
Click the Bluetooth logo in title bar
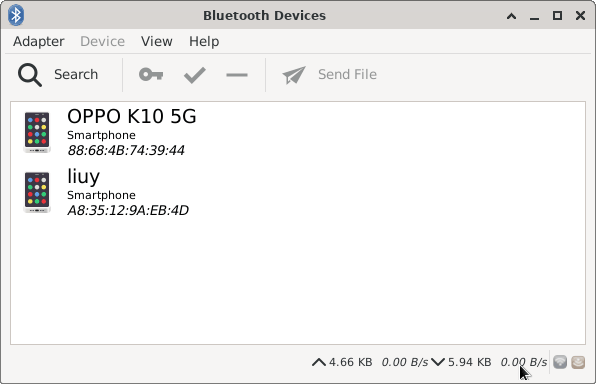click(16, 15)
